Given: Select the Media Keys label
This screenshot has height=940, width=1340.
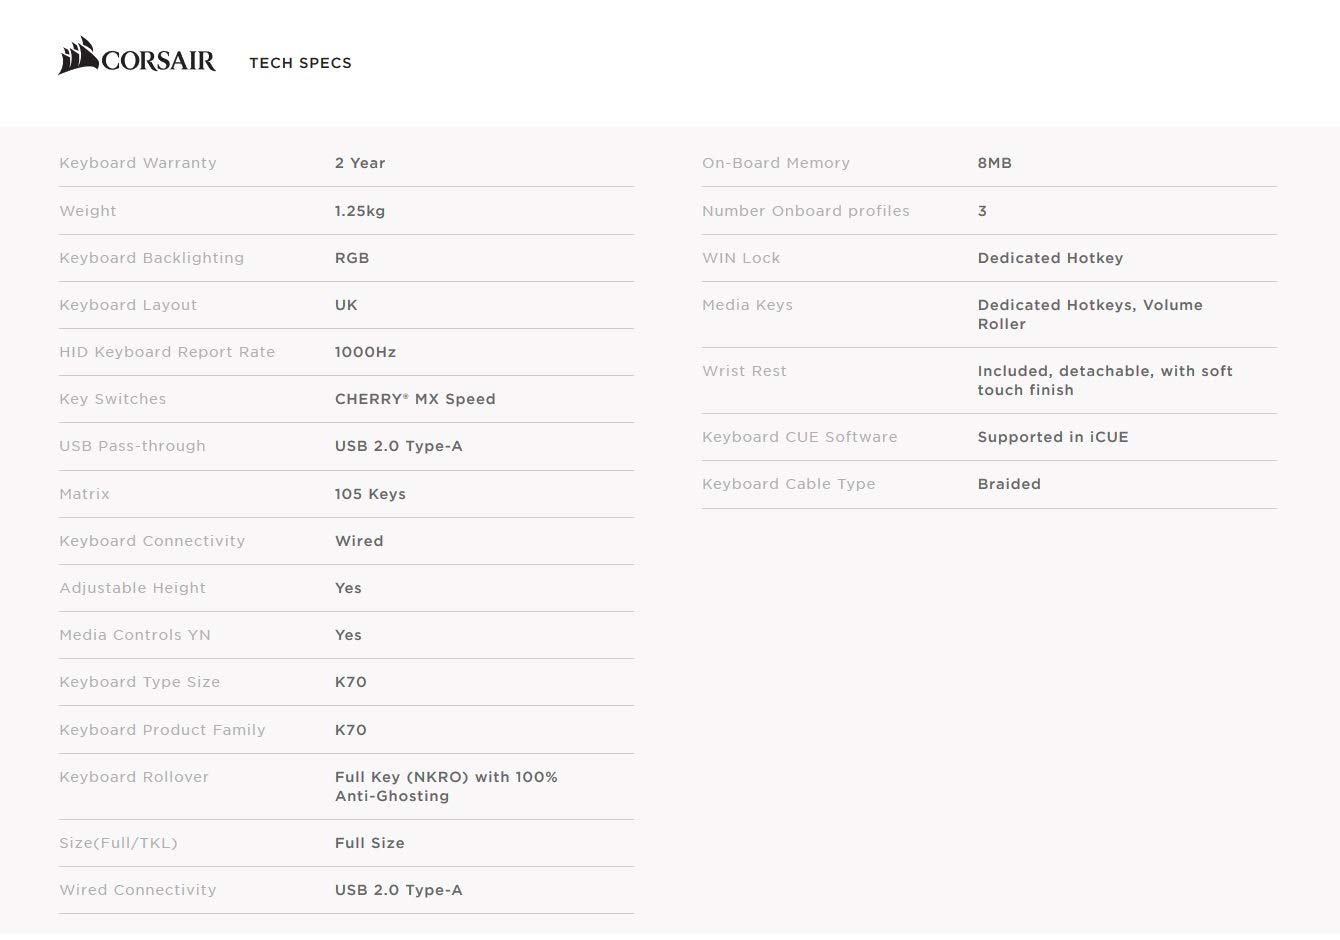Looking at the screenshot, I should 747,305.
